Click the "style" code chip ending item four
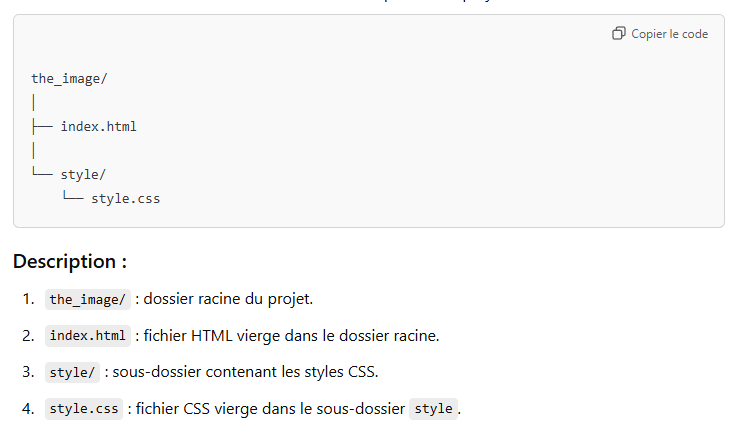This screenshot has width=746, height=439. pyautogui.click(x=433, y=409)
